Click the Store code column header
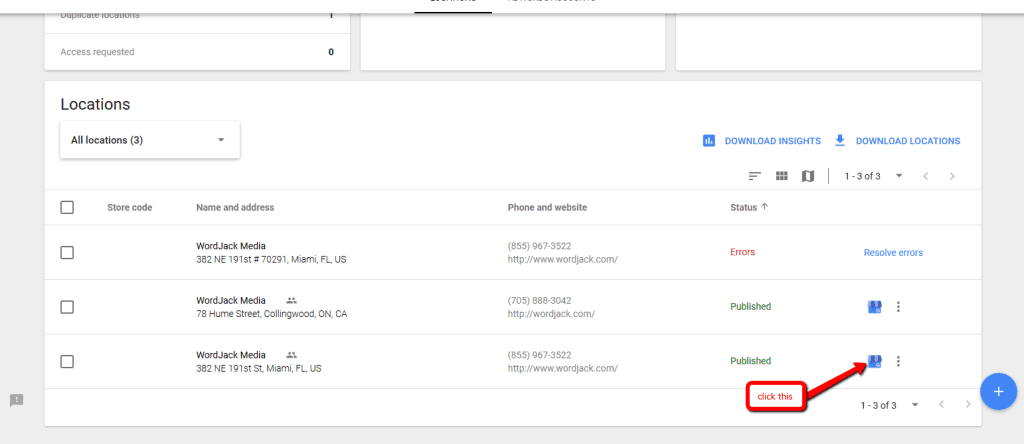The image size is (1024, 444). coord(129,207)
